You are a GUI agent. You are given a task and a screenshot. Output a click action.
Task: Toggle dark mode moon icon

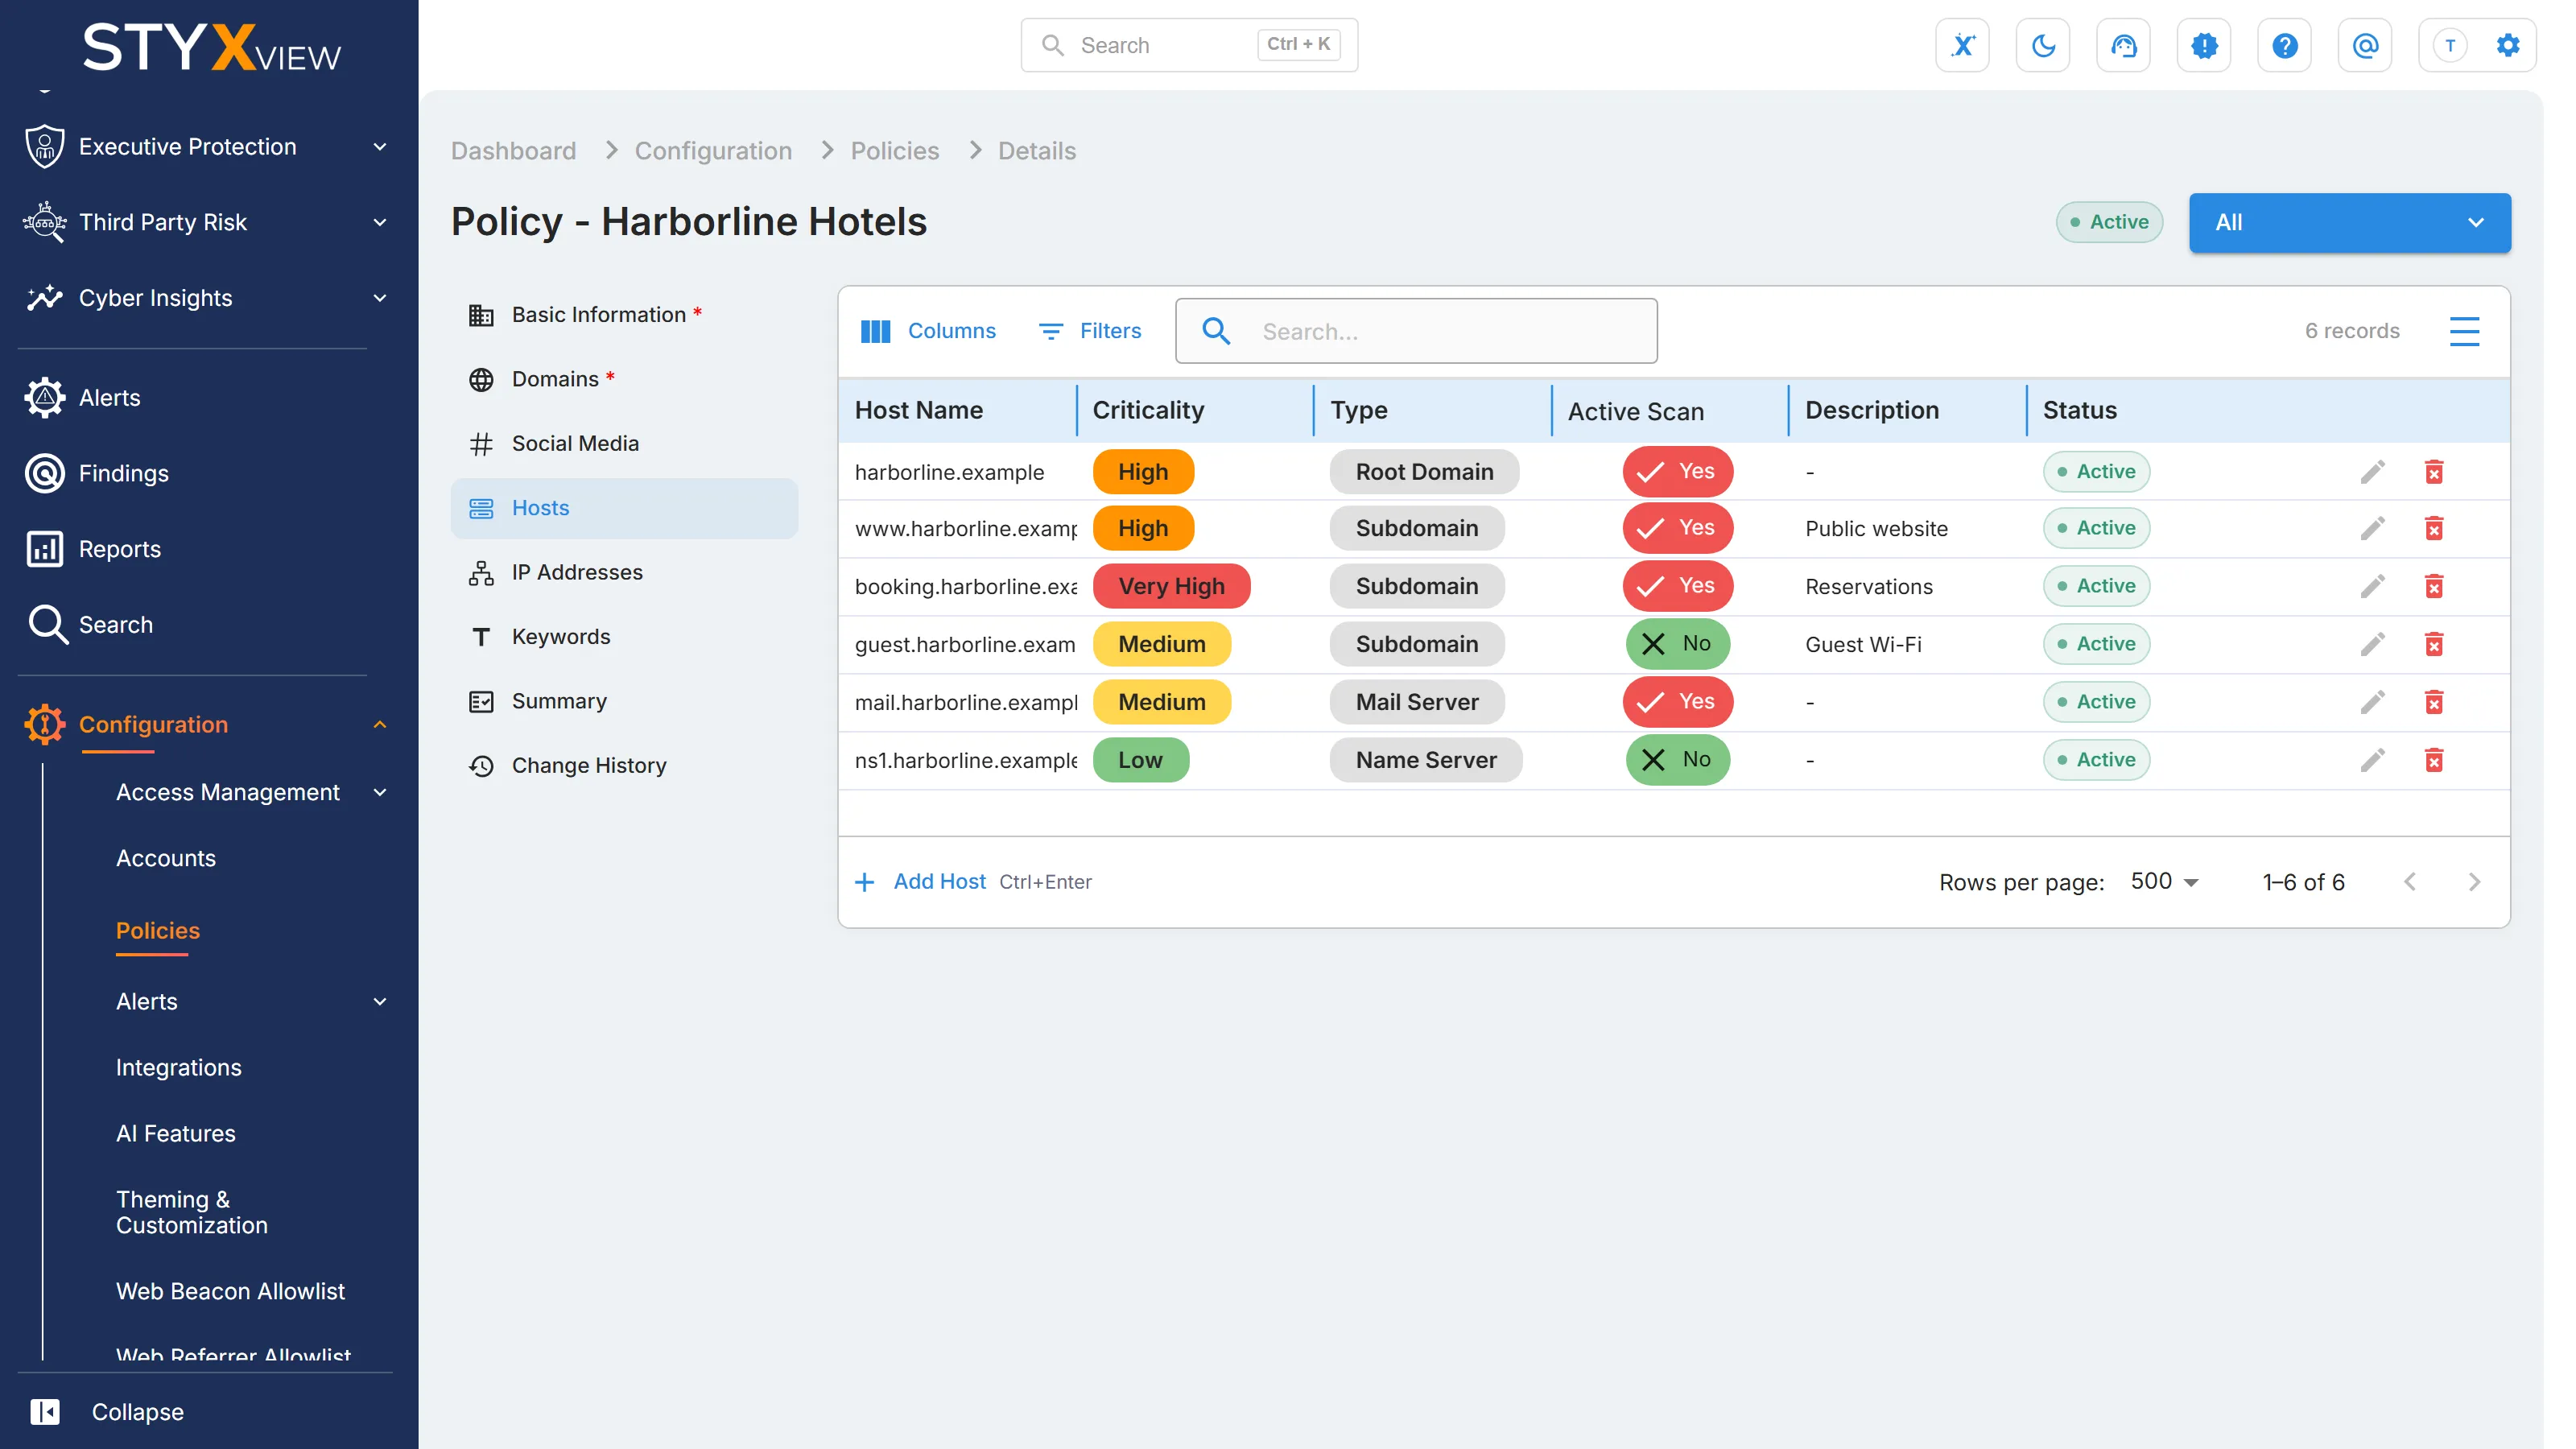click(x=2043, y=45)
